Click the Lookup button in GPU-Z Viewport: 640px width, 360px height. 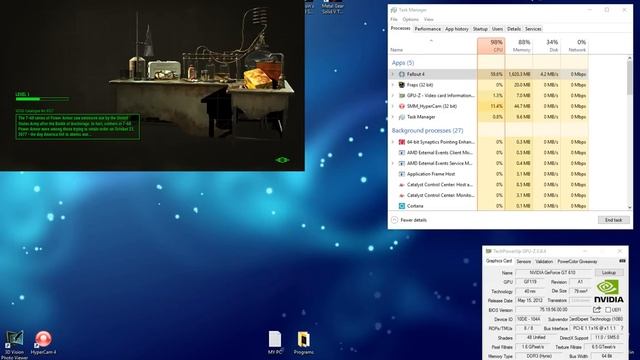[x=609, y=273]
